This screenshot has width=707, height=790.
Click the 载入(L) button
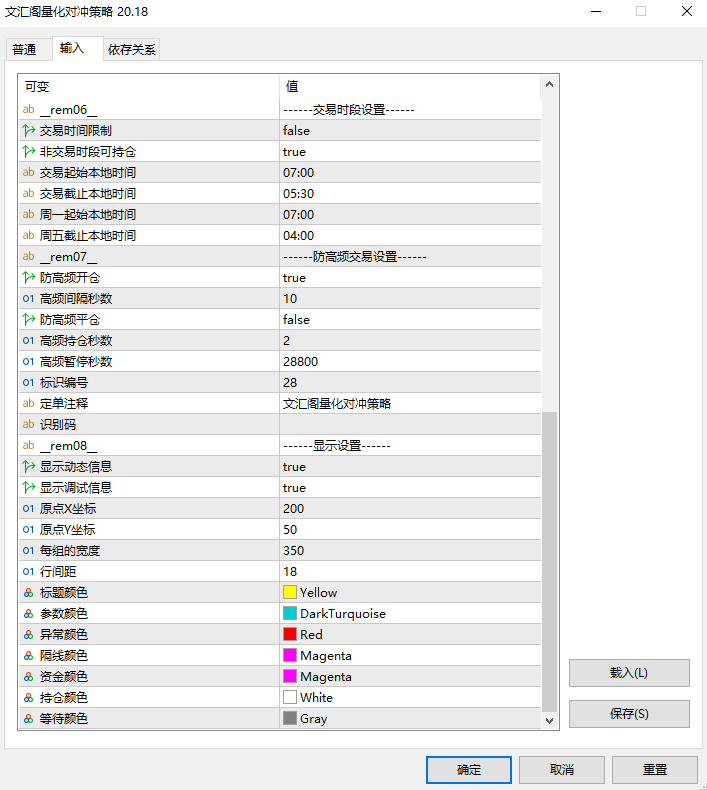point(629,673)
